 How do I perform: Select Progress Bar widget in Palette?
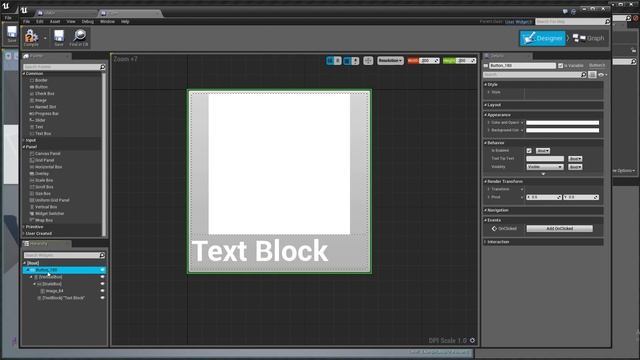tap(44, 113)
